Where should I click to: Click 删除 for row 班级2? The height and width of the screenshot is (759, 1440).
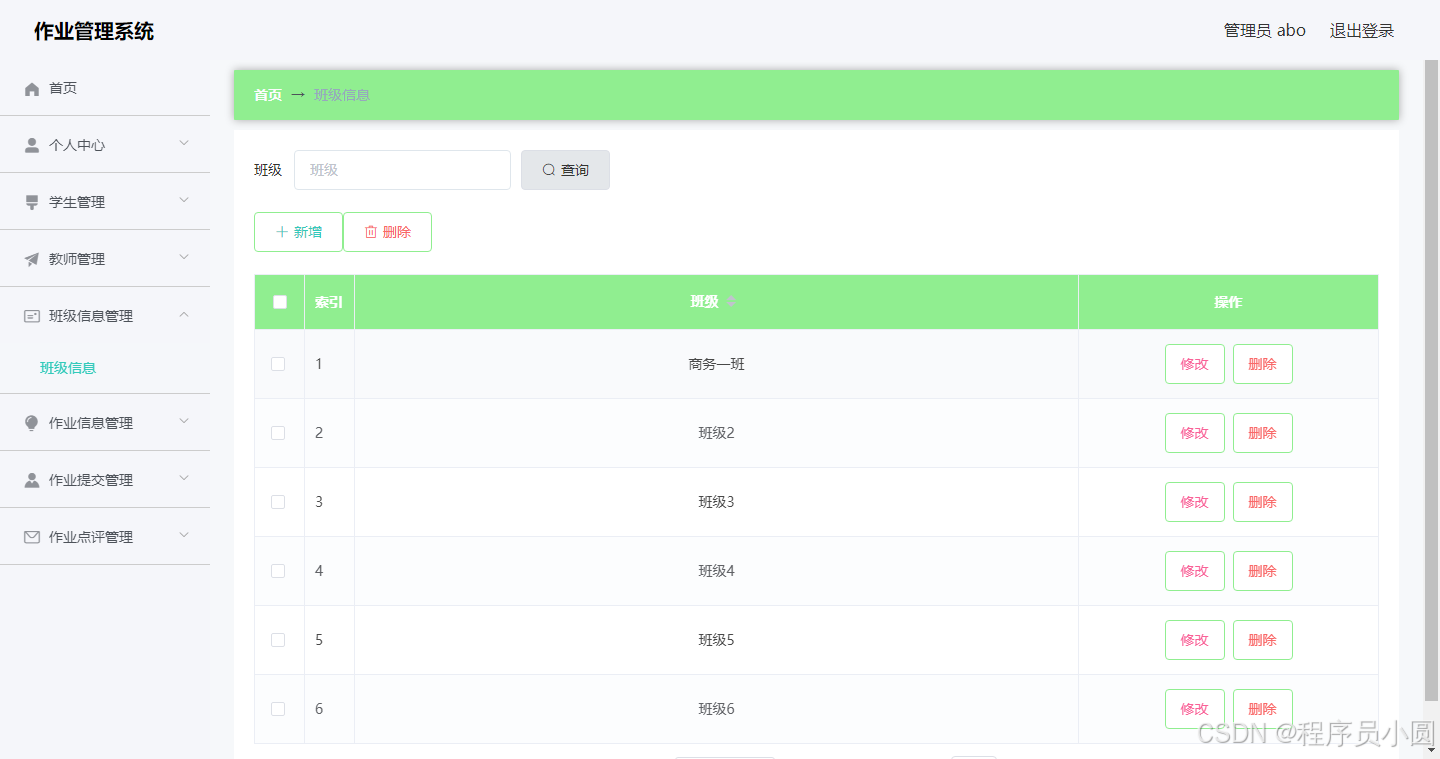pyautogui.click(x=1263, y=433)
